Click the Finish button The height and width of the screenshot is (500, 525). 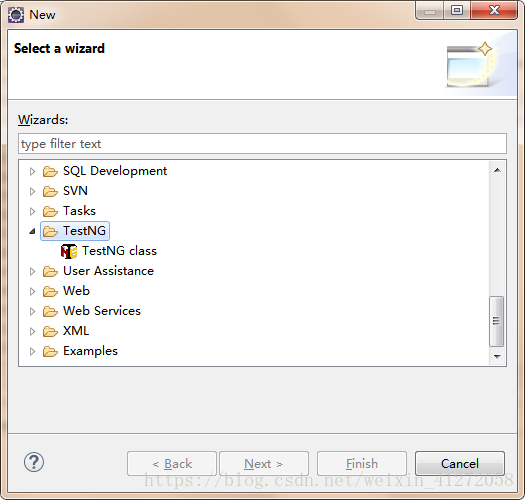[362, 463]
